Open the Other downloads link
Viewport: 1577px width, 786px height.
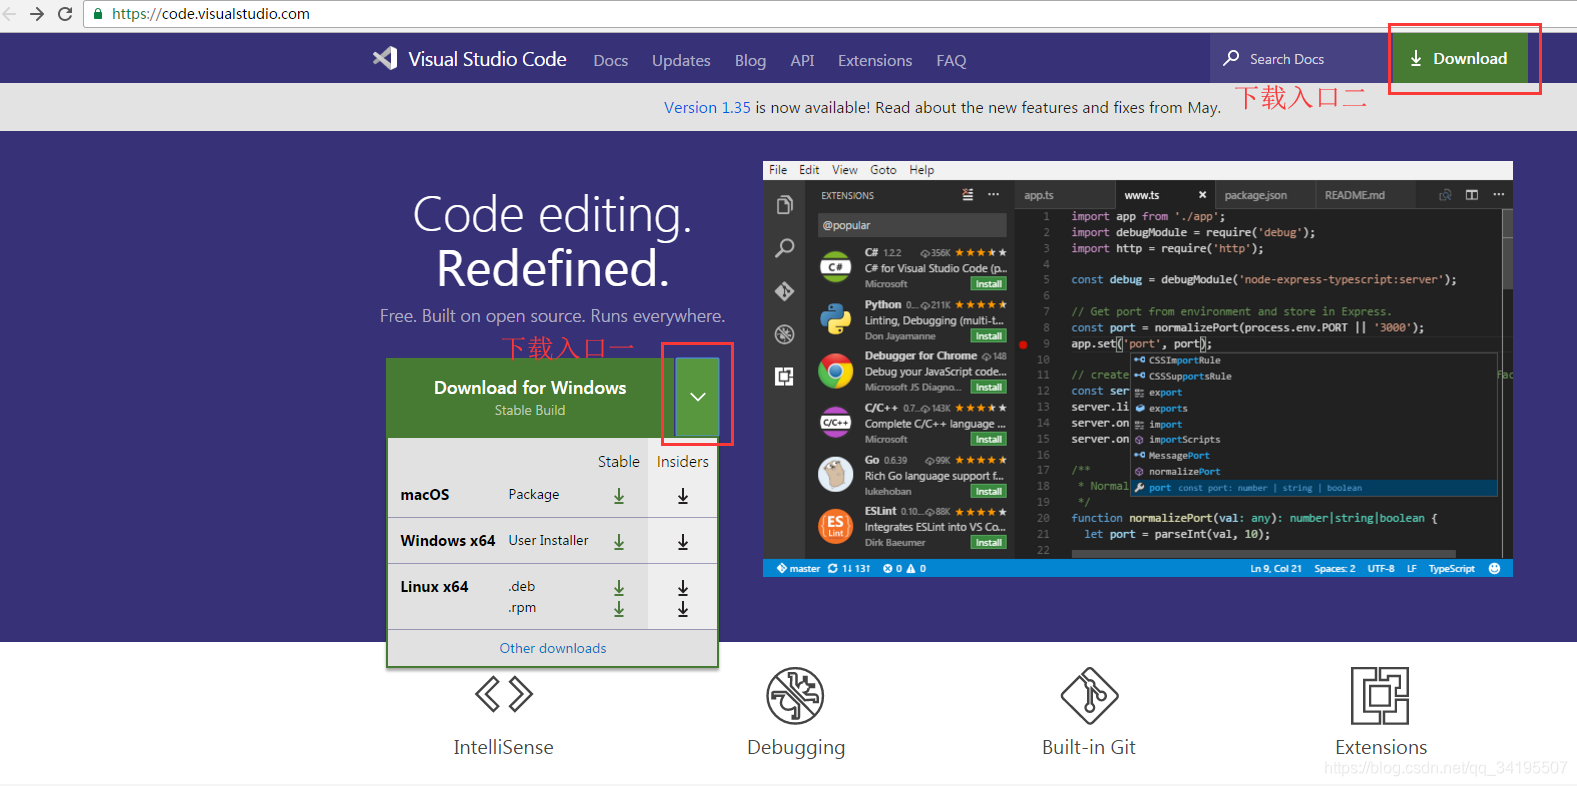coord(553,648)
